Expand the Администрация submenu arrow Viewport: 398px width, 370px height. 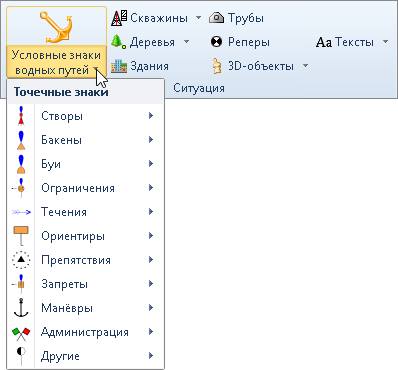point(151,332)
